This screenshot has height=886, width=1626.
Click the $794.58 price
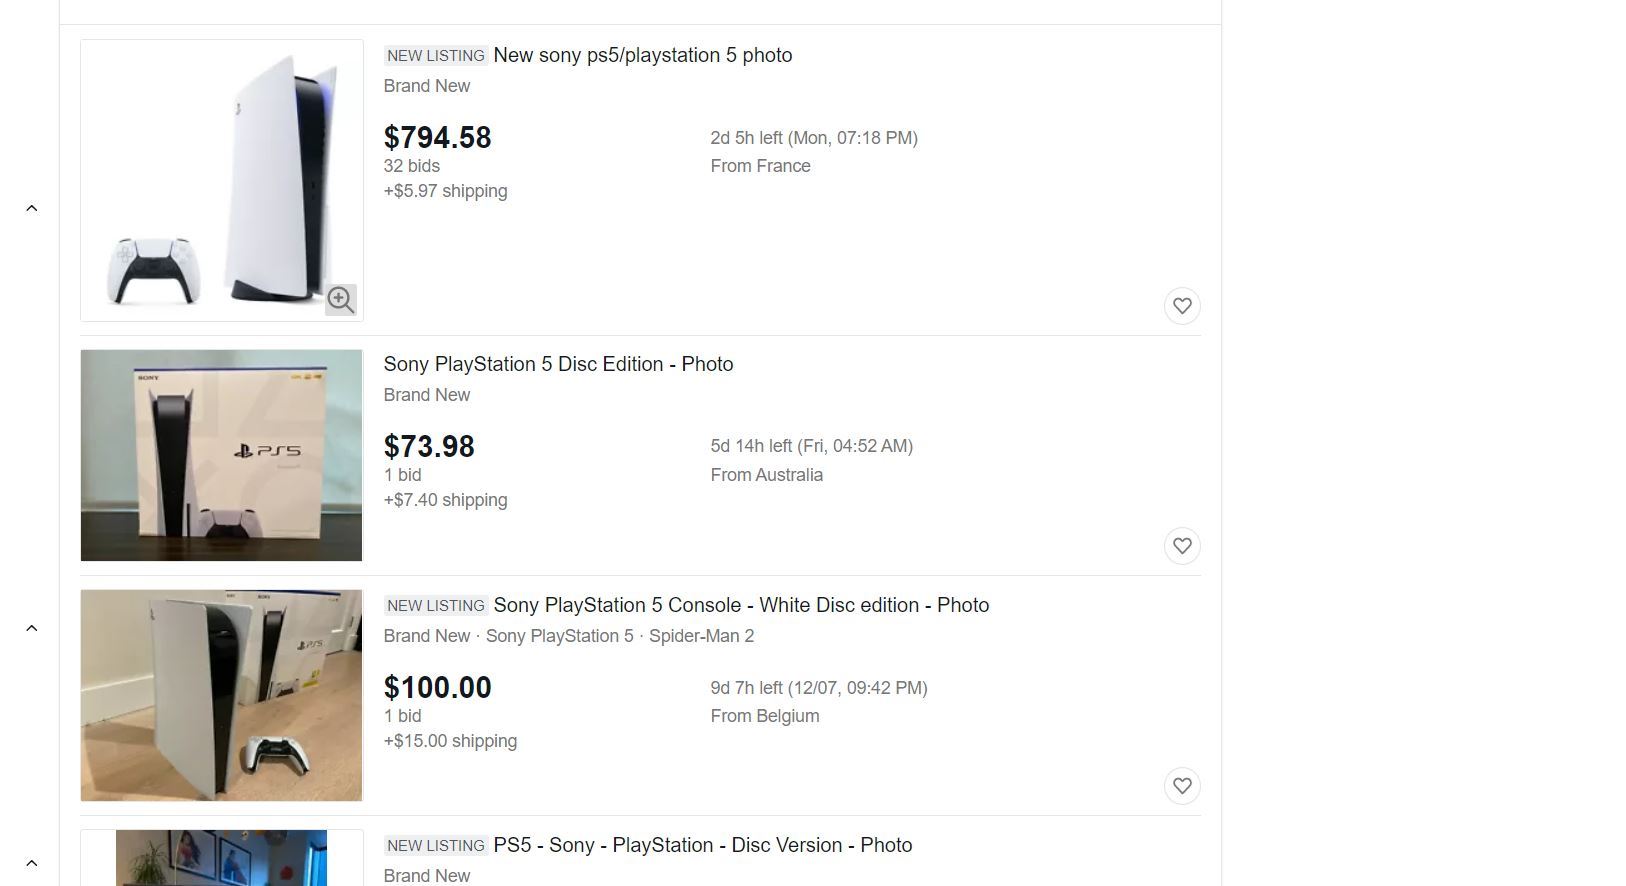point(438,138)
